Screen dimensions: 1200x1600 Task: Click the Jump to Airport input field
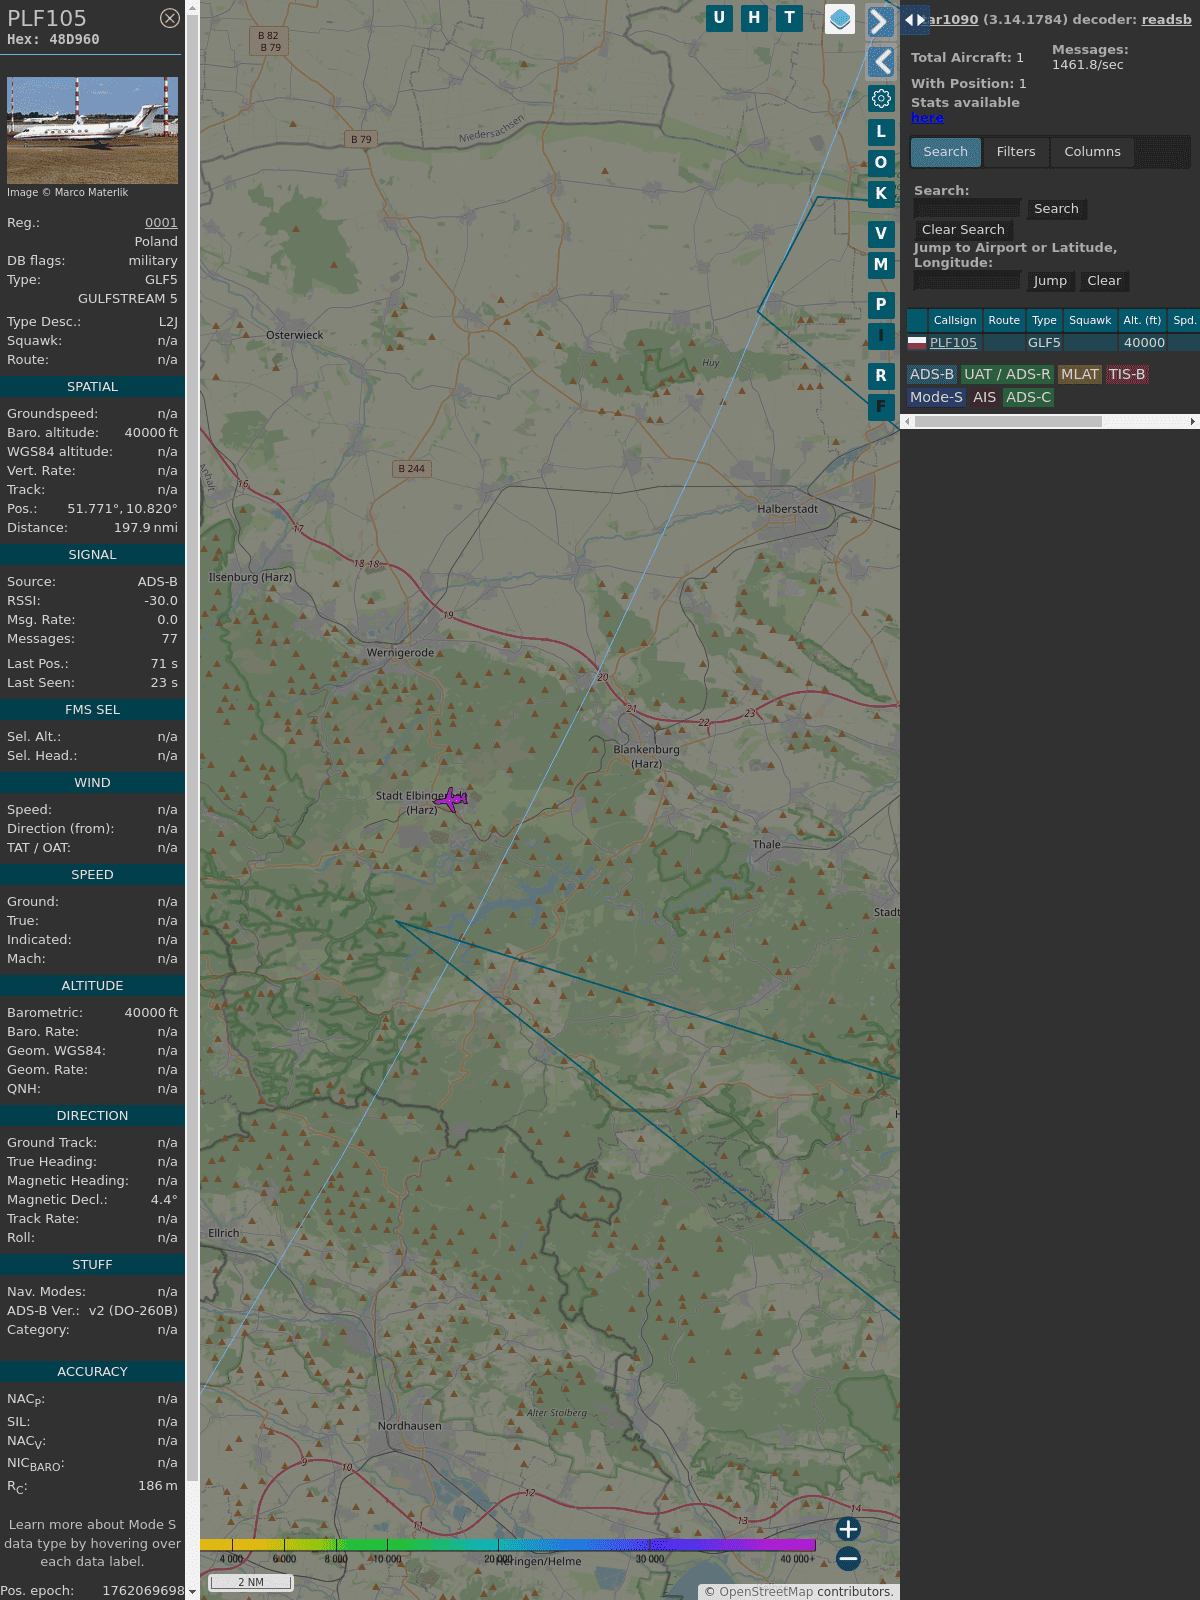point(967,281)
